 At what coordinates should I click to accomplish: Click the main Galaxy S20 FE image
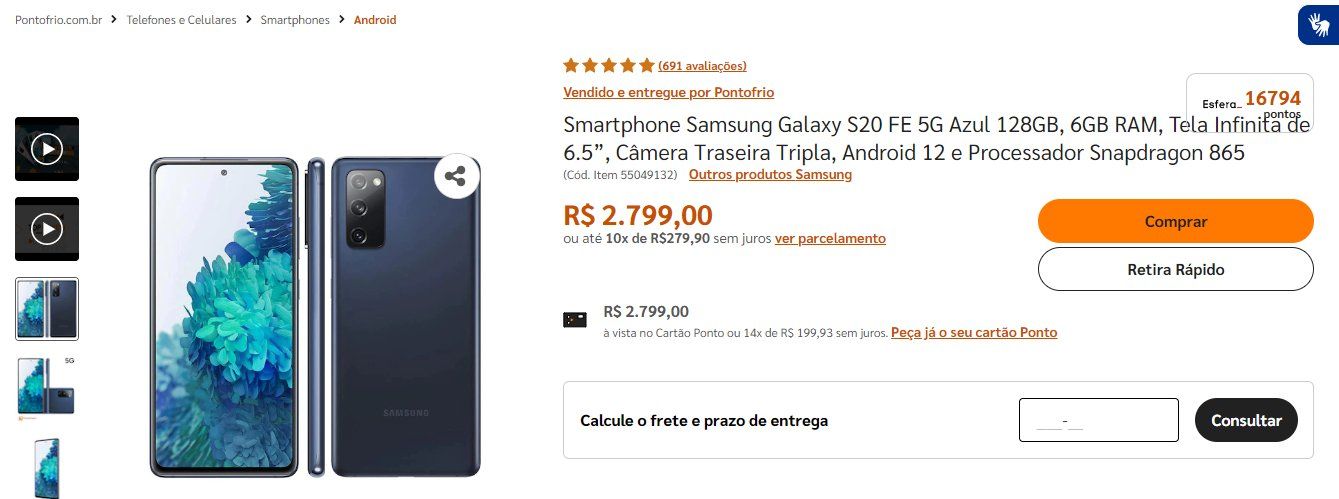coord(315,316)
